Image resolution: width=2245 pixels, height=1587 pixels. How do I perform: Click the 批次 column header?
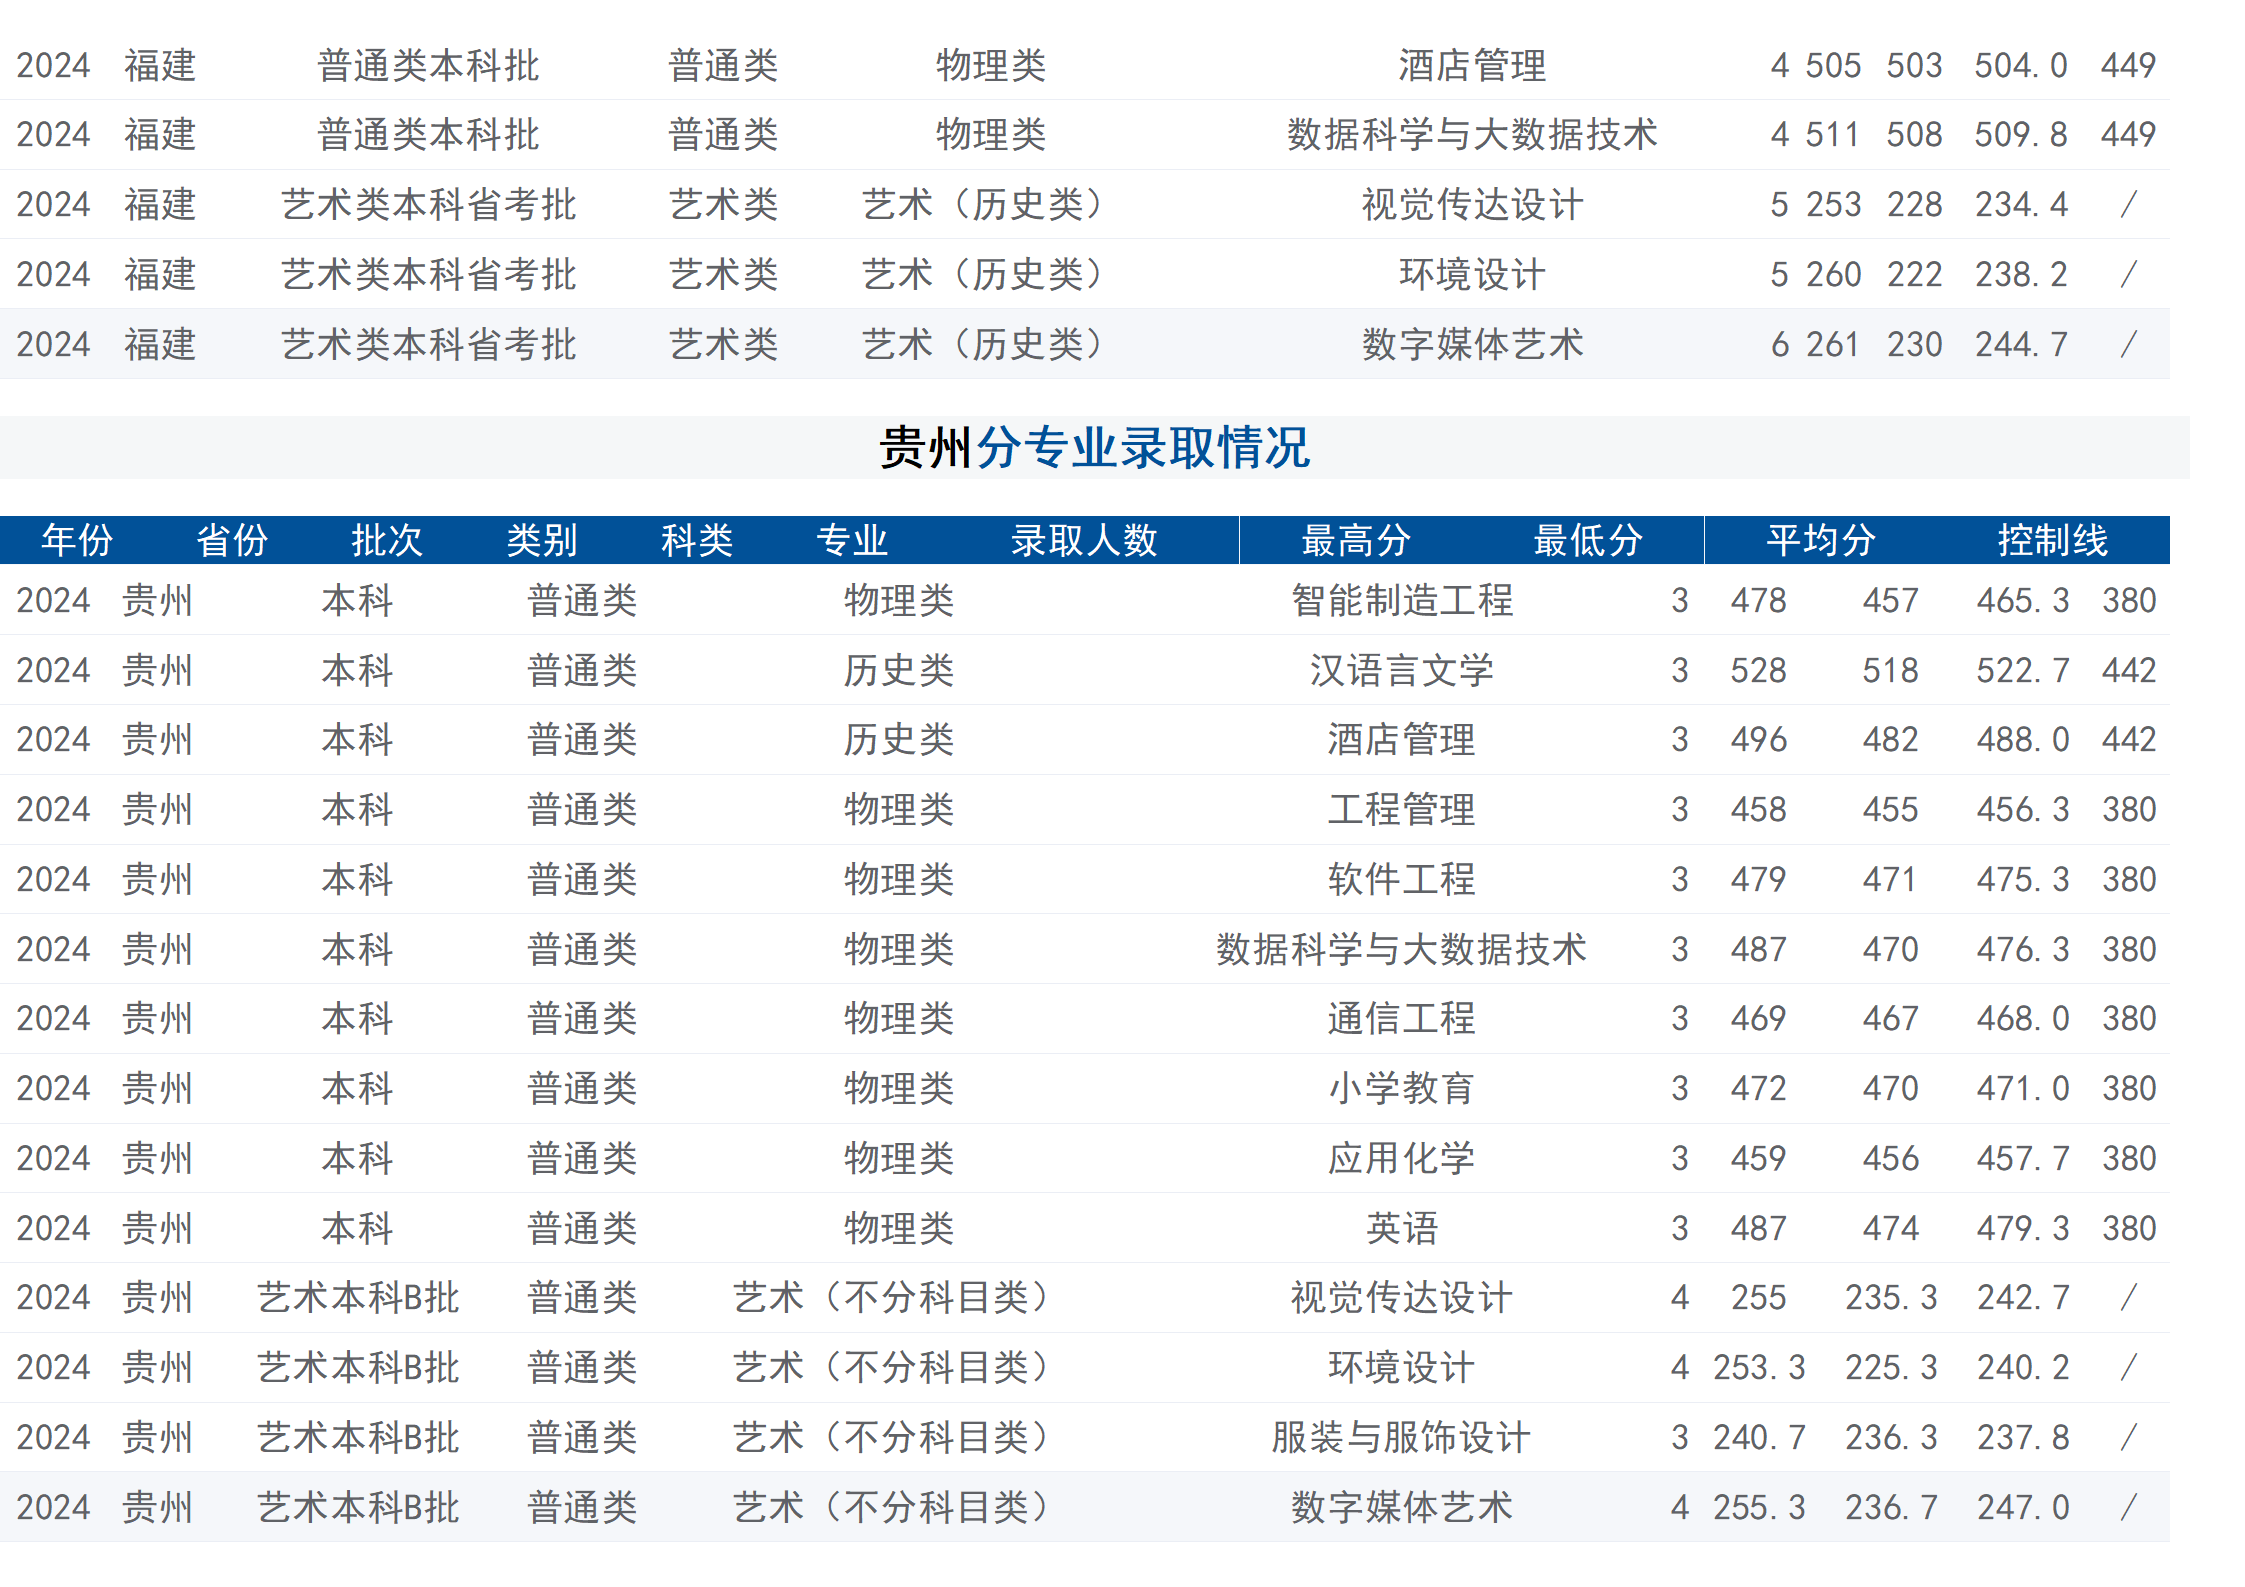(389, 541)
